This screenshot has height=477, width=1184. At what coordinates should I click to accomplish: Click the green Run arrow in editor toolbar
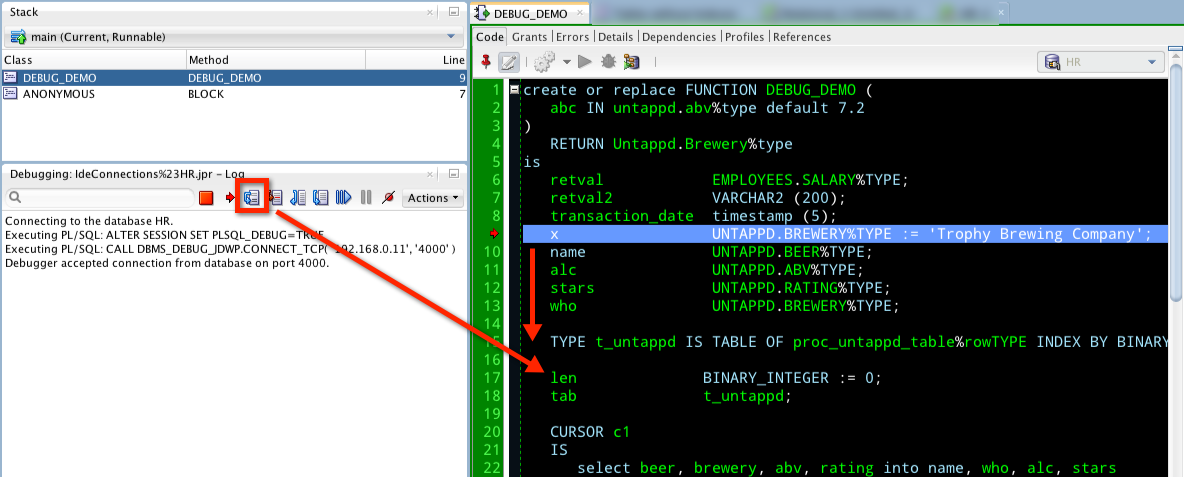point(585,62)
